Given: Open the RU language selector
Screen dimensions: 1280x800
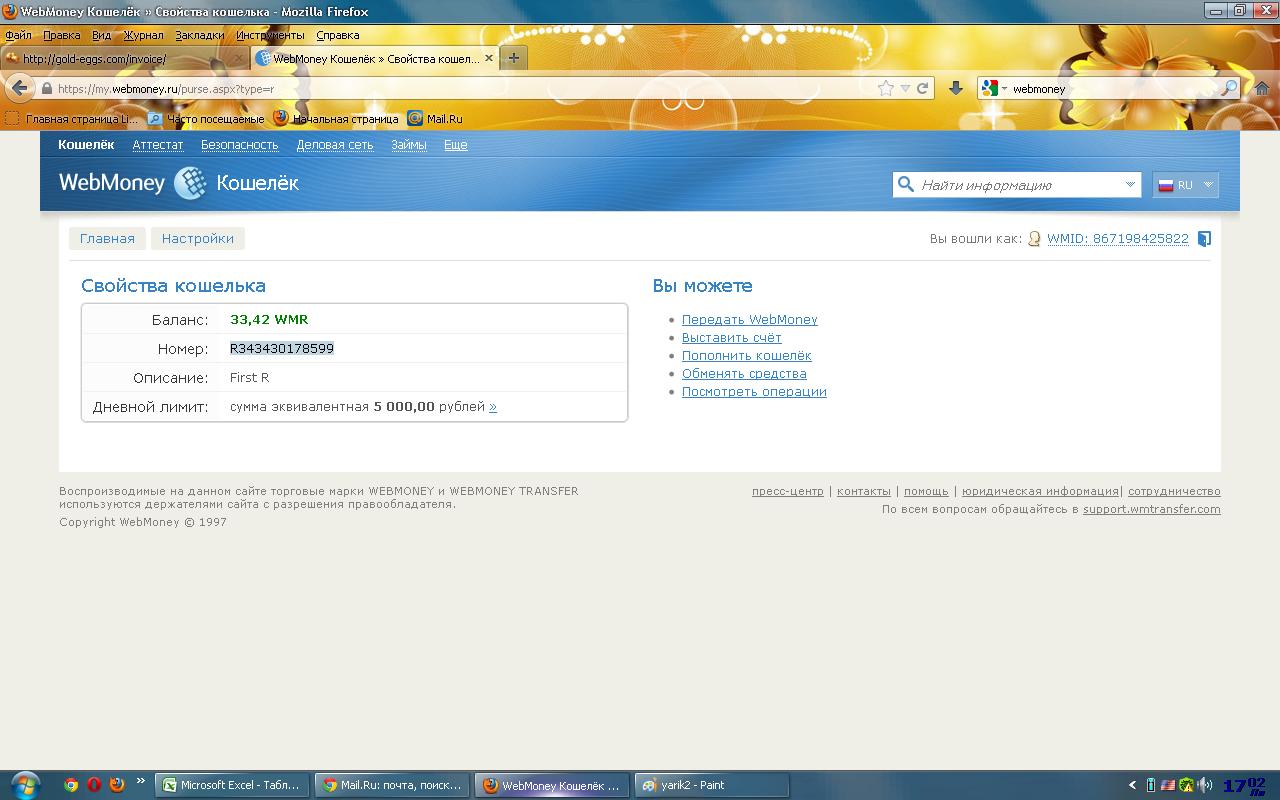Looking at the screenshot, I should [1185, 184].
